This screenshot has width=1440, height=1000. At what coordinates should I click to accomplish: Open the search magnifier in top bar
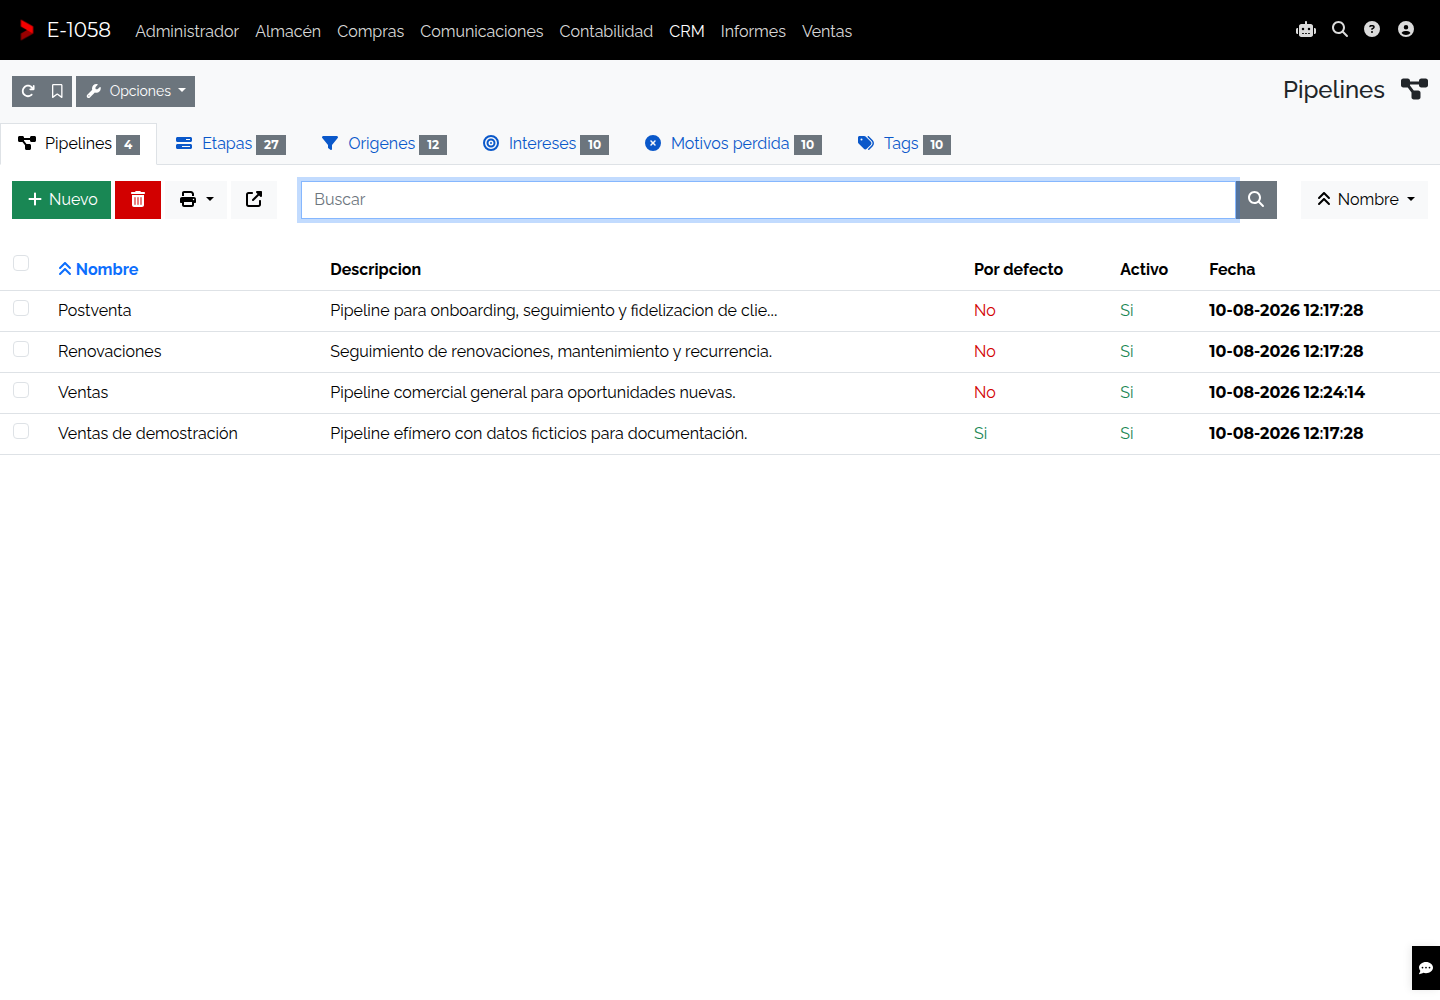tap(1340, 30)
